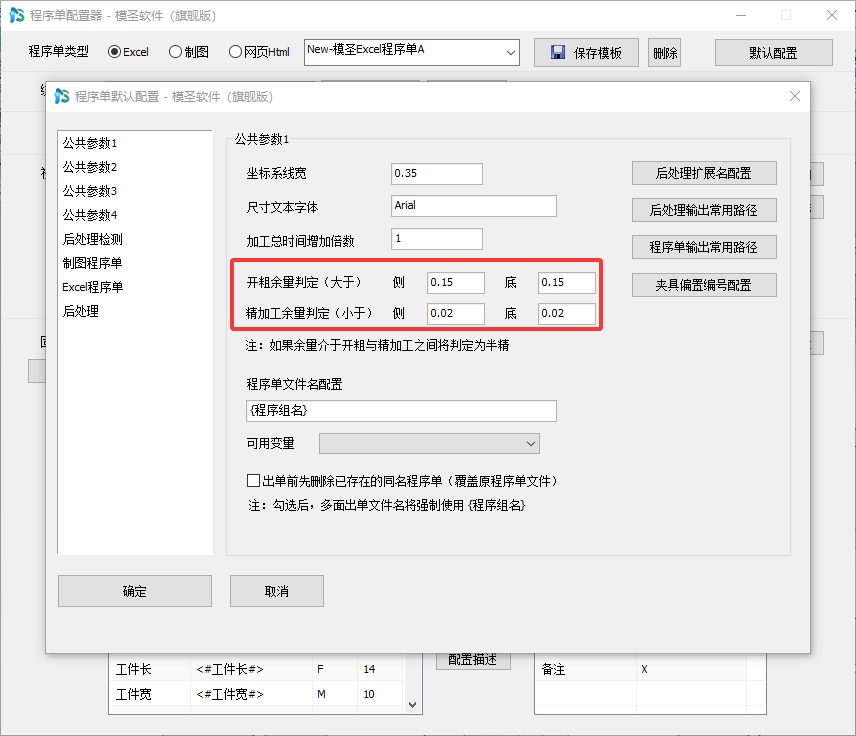Click the 取消 button
This screenshot has height=736, width=856.
(277, 591)
